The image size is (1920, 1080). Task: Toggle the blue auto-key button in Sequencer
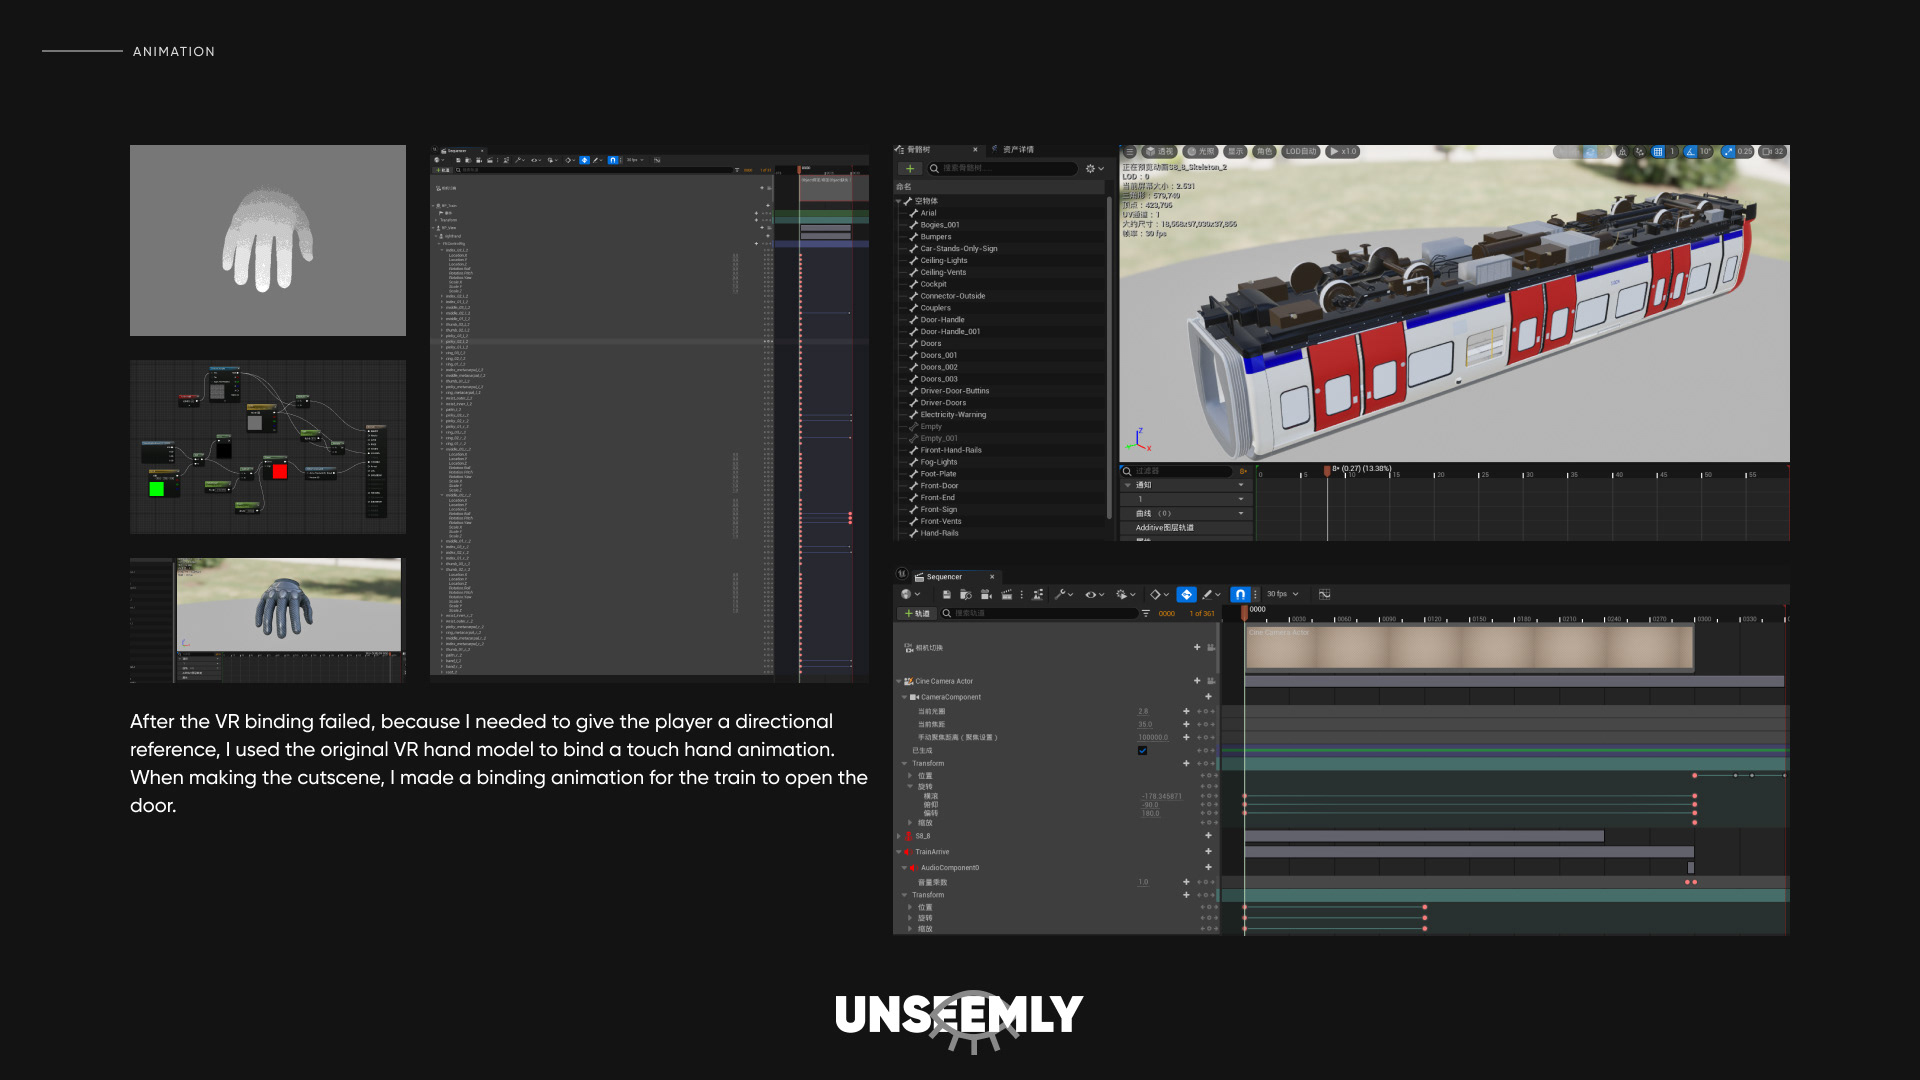pos(1186,594)
